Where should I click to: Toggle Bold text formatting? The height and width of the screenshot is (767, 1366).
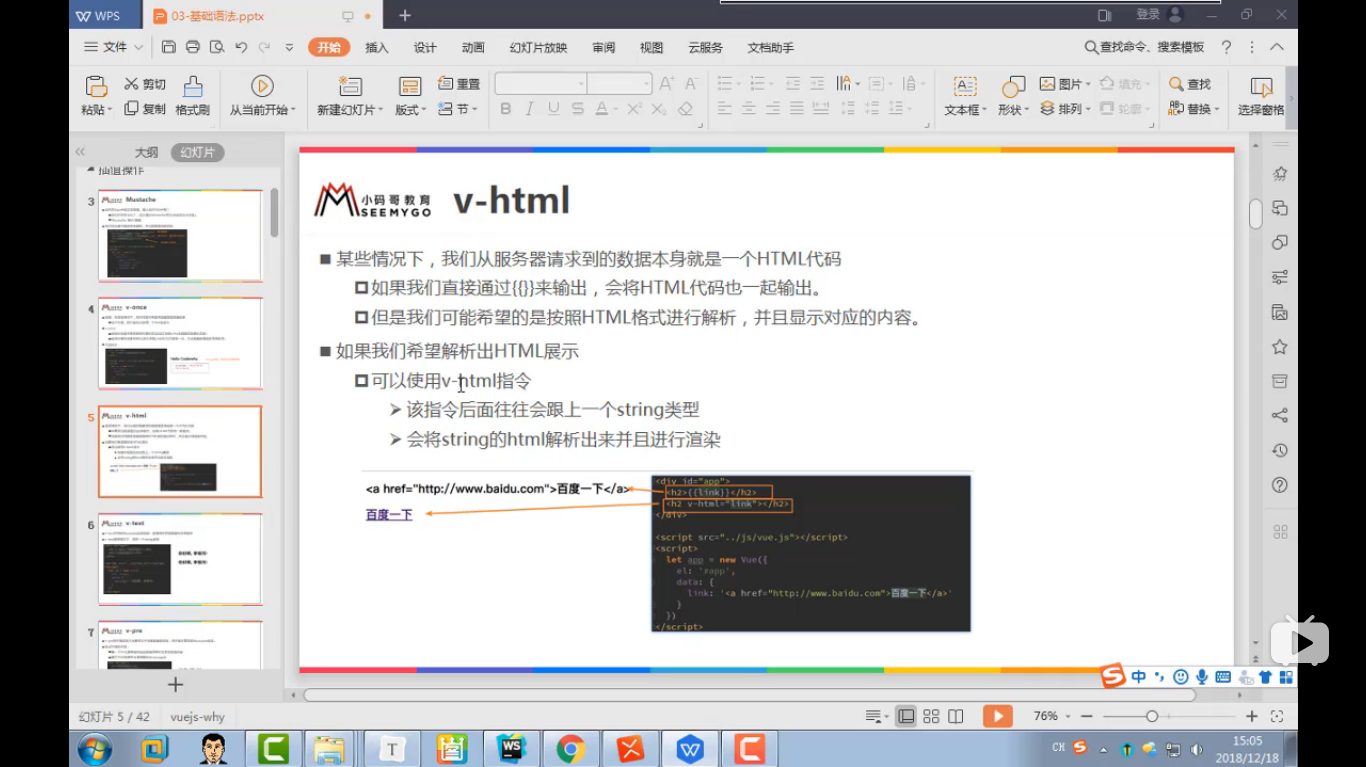(505, 109)
